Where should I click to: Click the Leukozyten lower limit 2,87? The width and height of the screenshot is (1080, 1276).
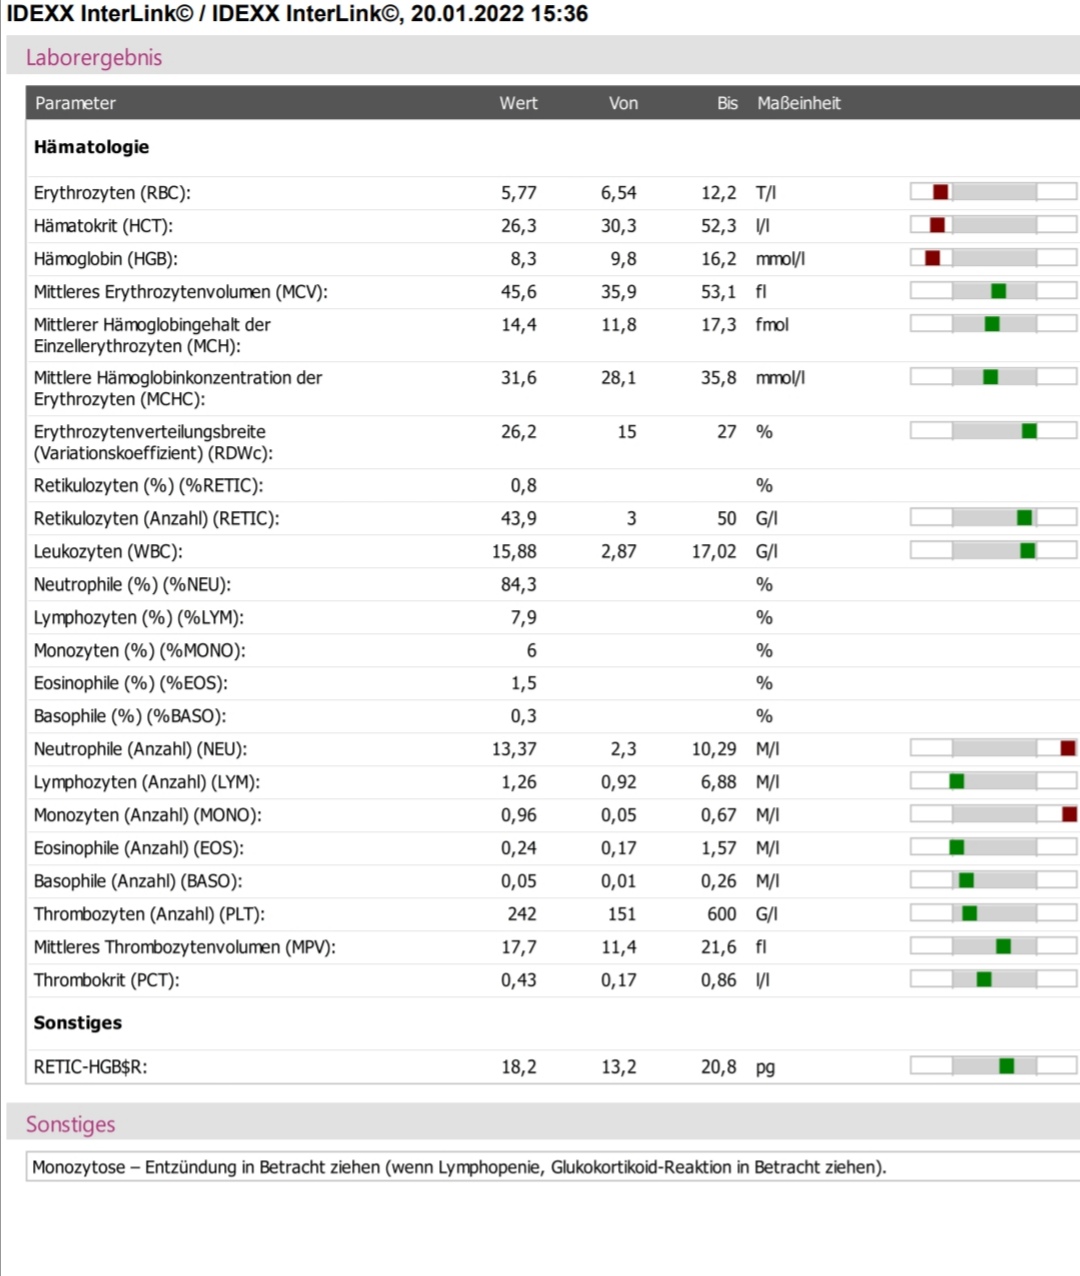click(619, 552)
